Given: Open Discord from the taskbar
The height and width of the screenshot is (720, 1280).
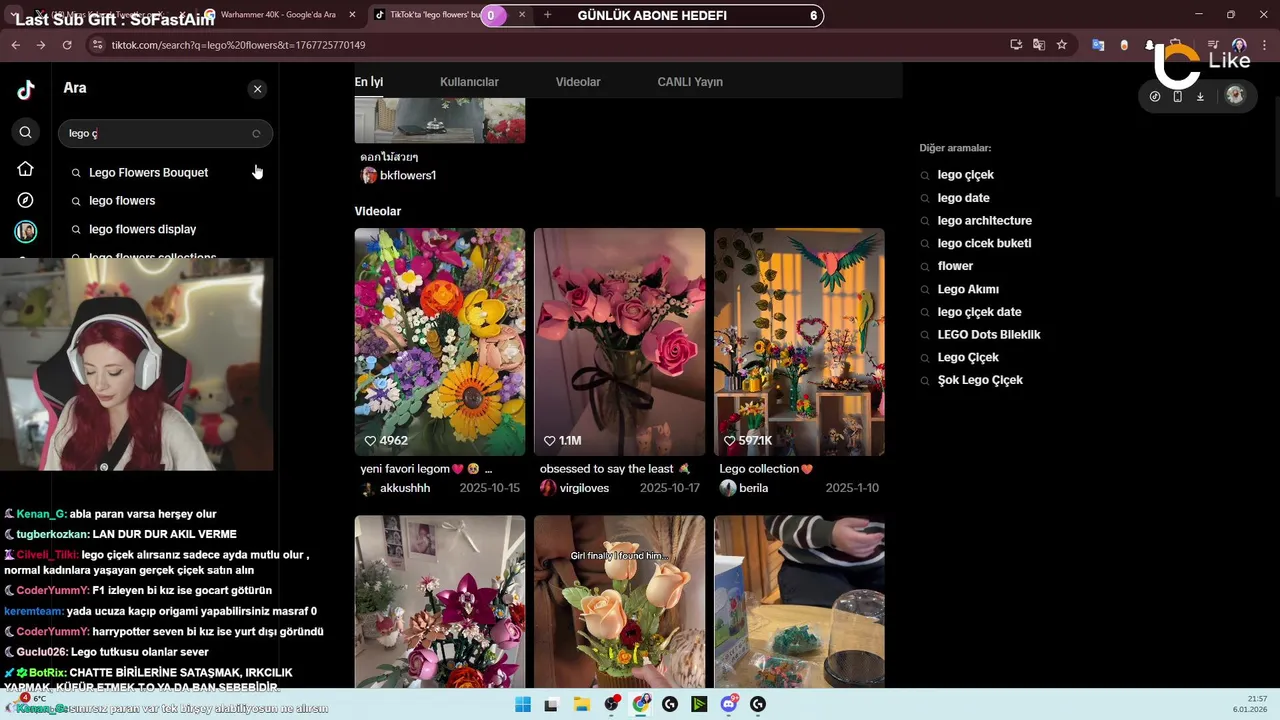Looking at the screenshot, I should point(729,705).
